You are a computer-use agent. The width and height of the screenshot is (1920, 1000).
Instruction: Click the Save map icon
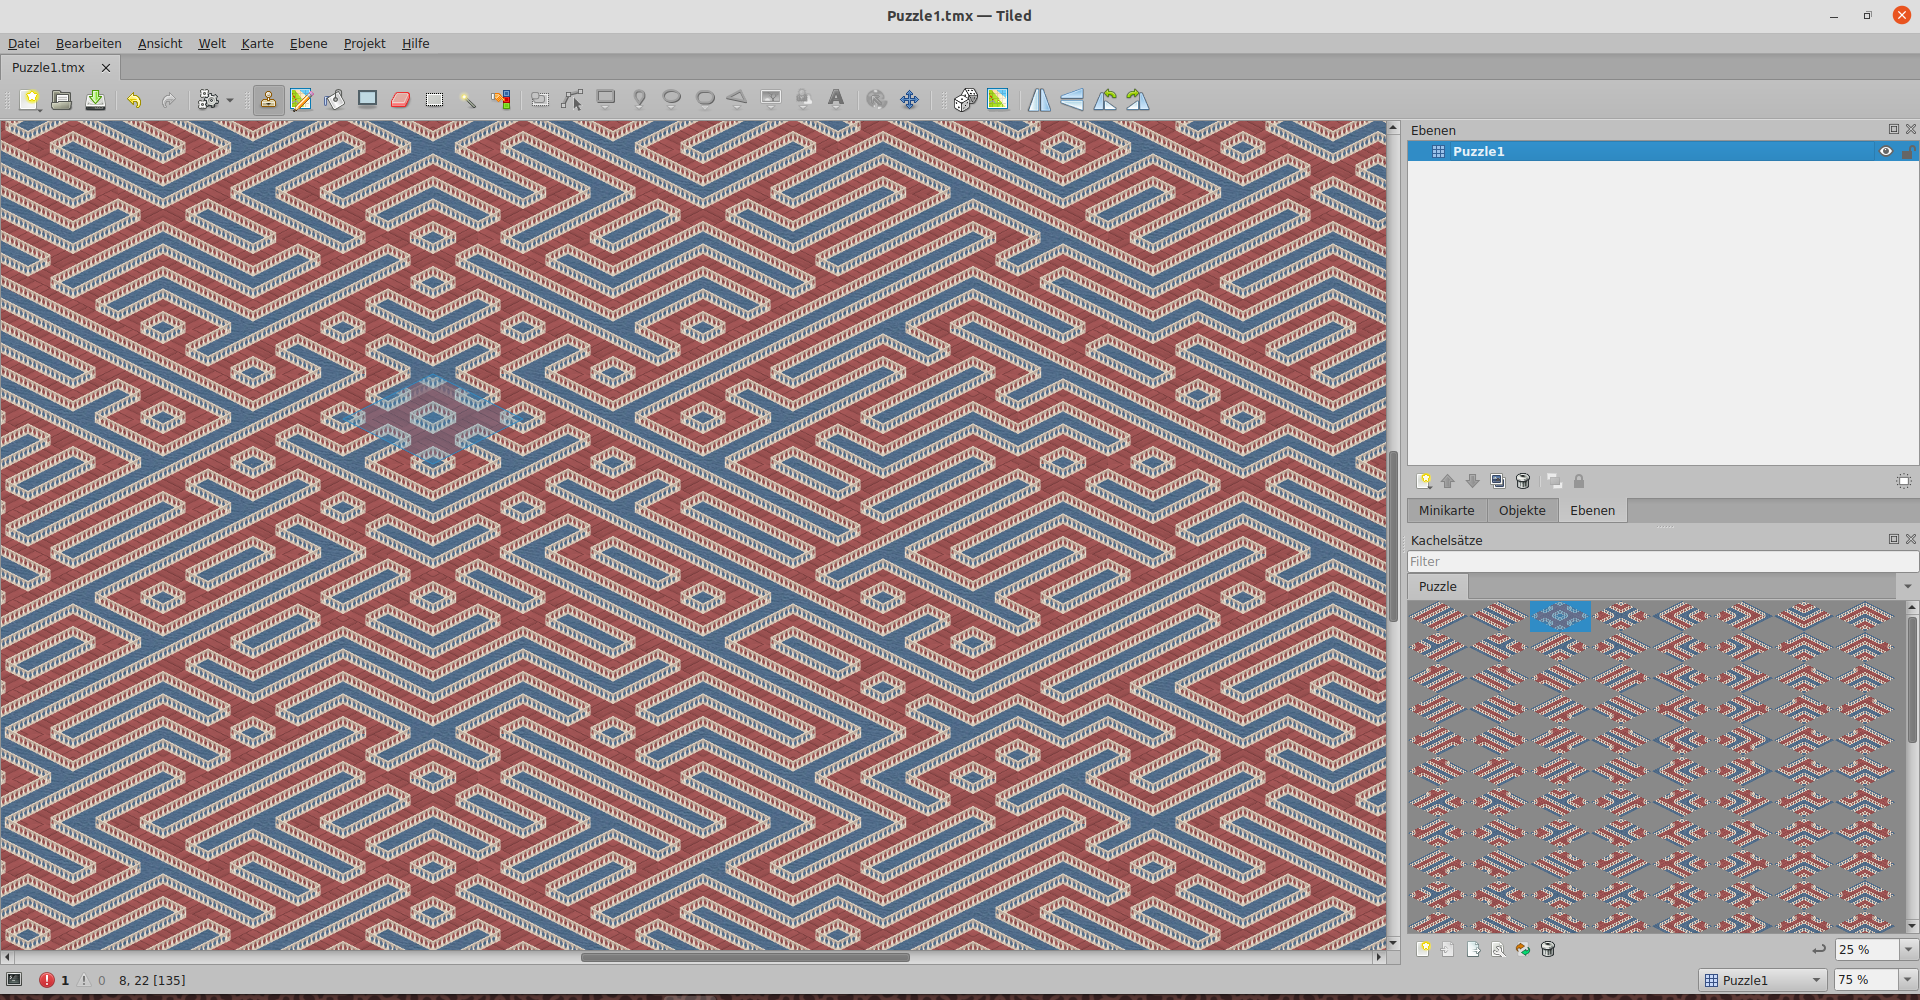95,100
